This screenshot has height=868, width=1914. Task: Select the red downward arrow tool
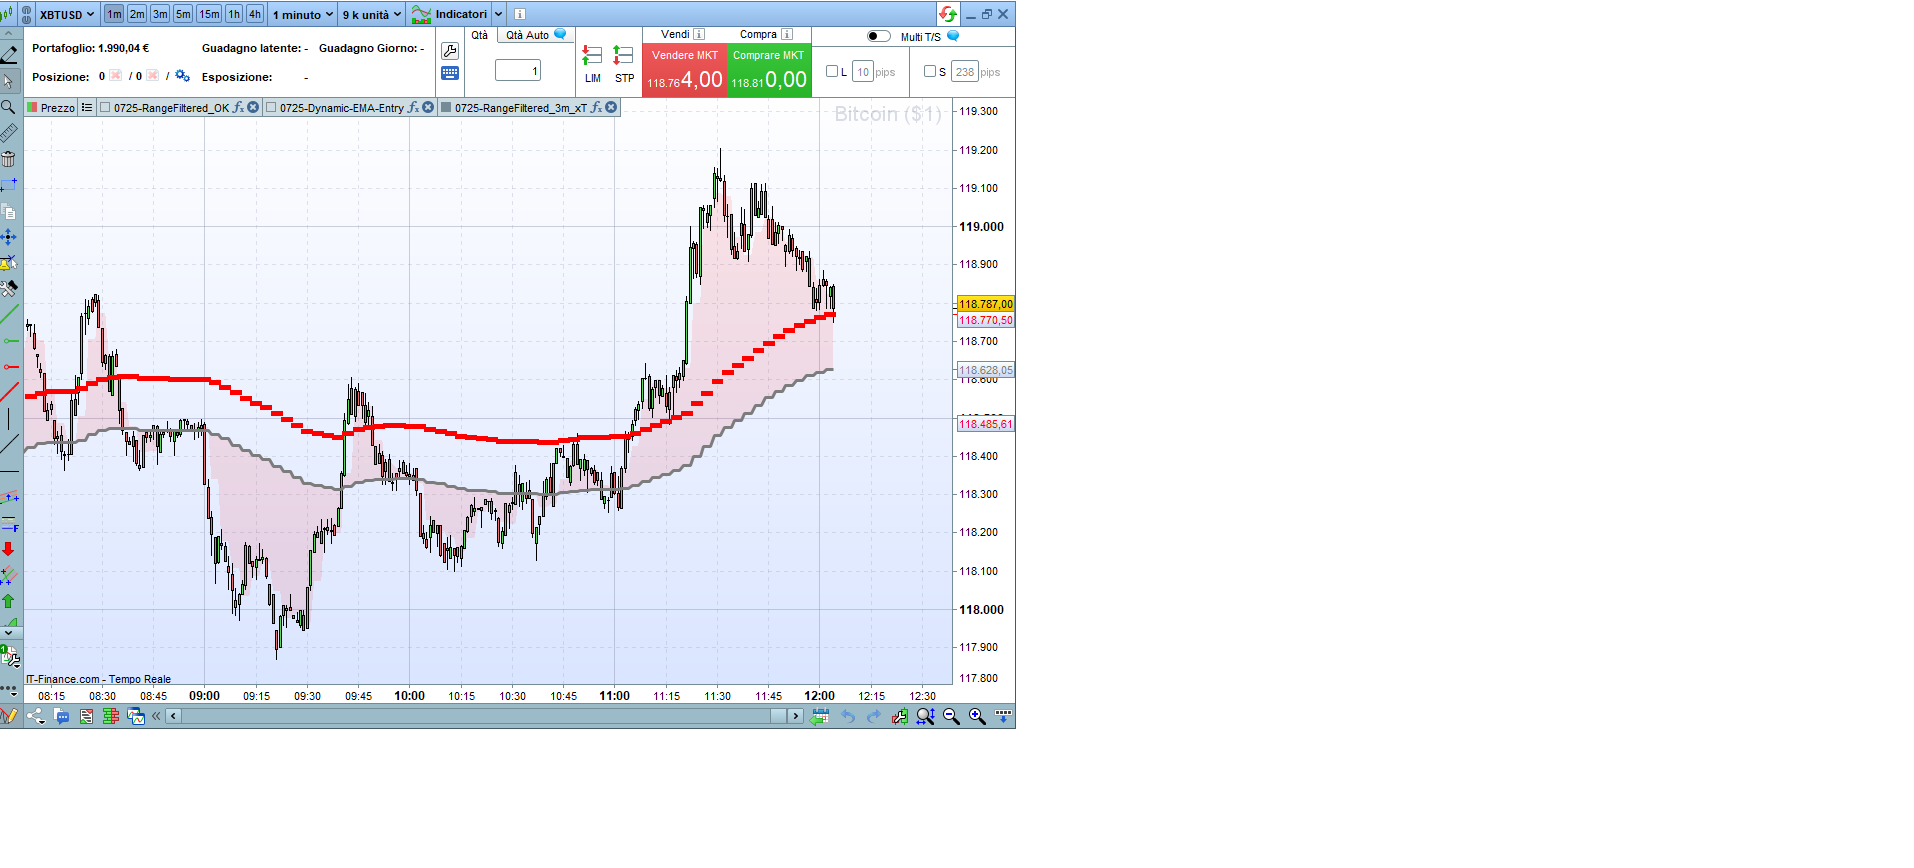[x=9, y=549]
